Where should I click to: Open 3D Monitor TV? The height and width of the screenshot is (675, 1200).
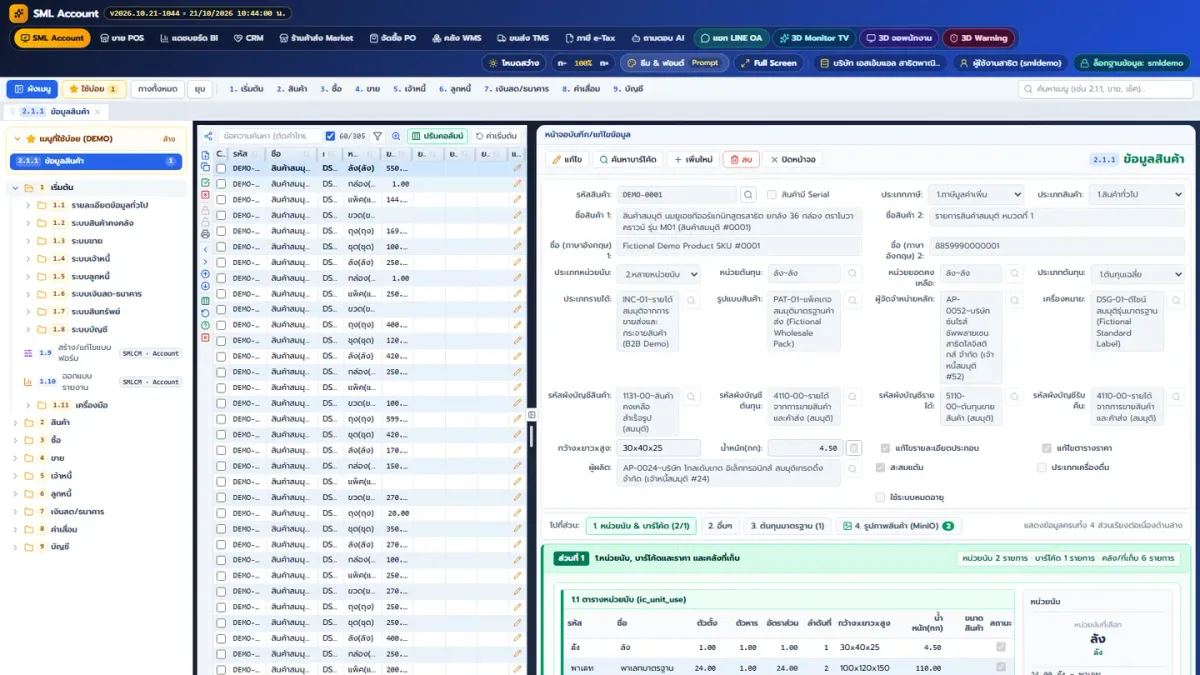(813, 38)
